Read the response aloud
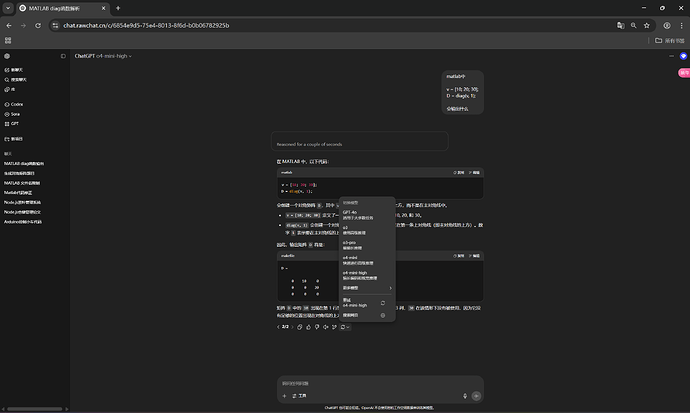The image size is (690, 413). tap(326, 327)
